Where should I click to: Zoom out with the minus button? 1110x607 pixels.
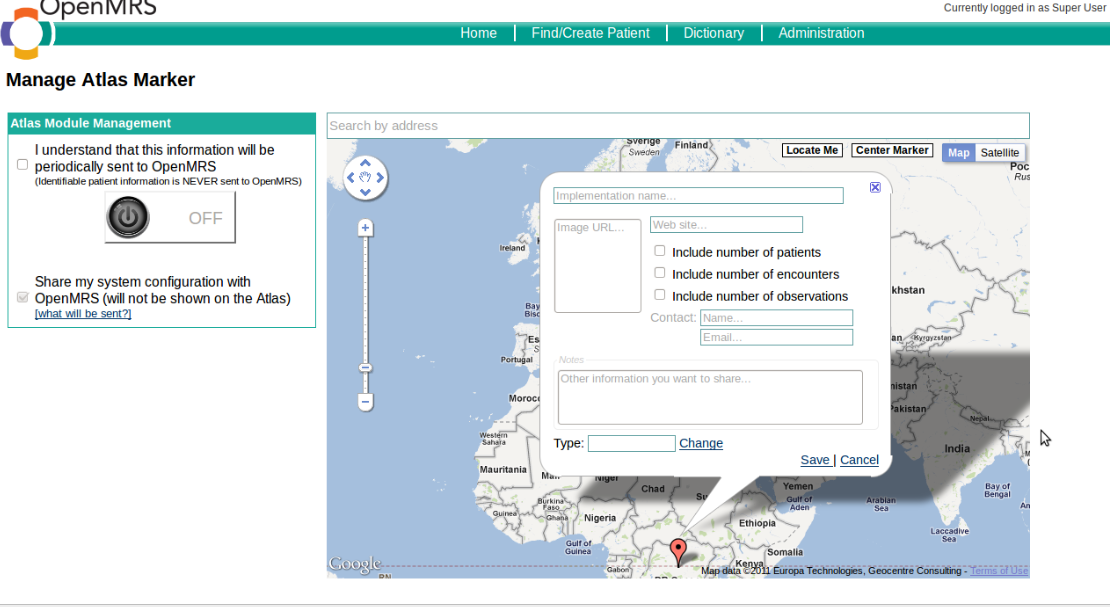tap(365, 402)
